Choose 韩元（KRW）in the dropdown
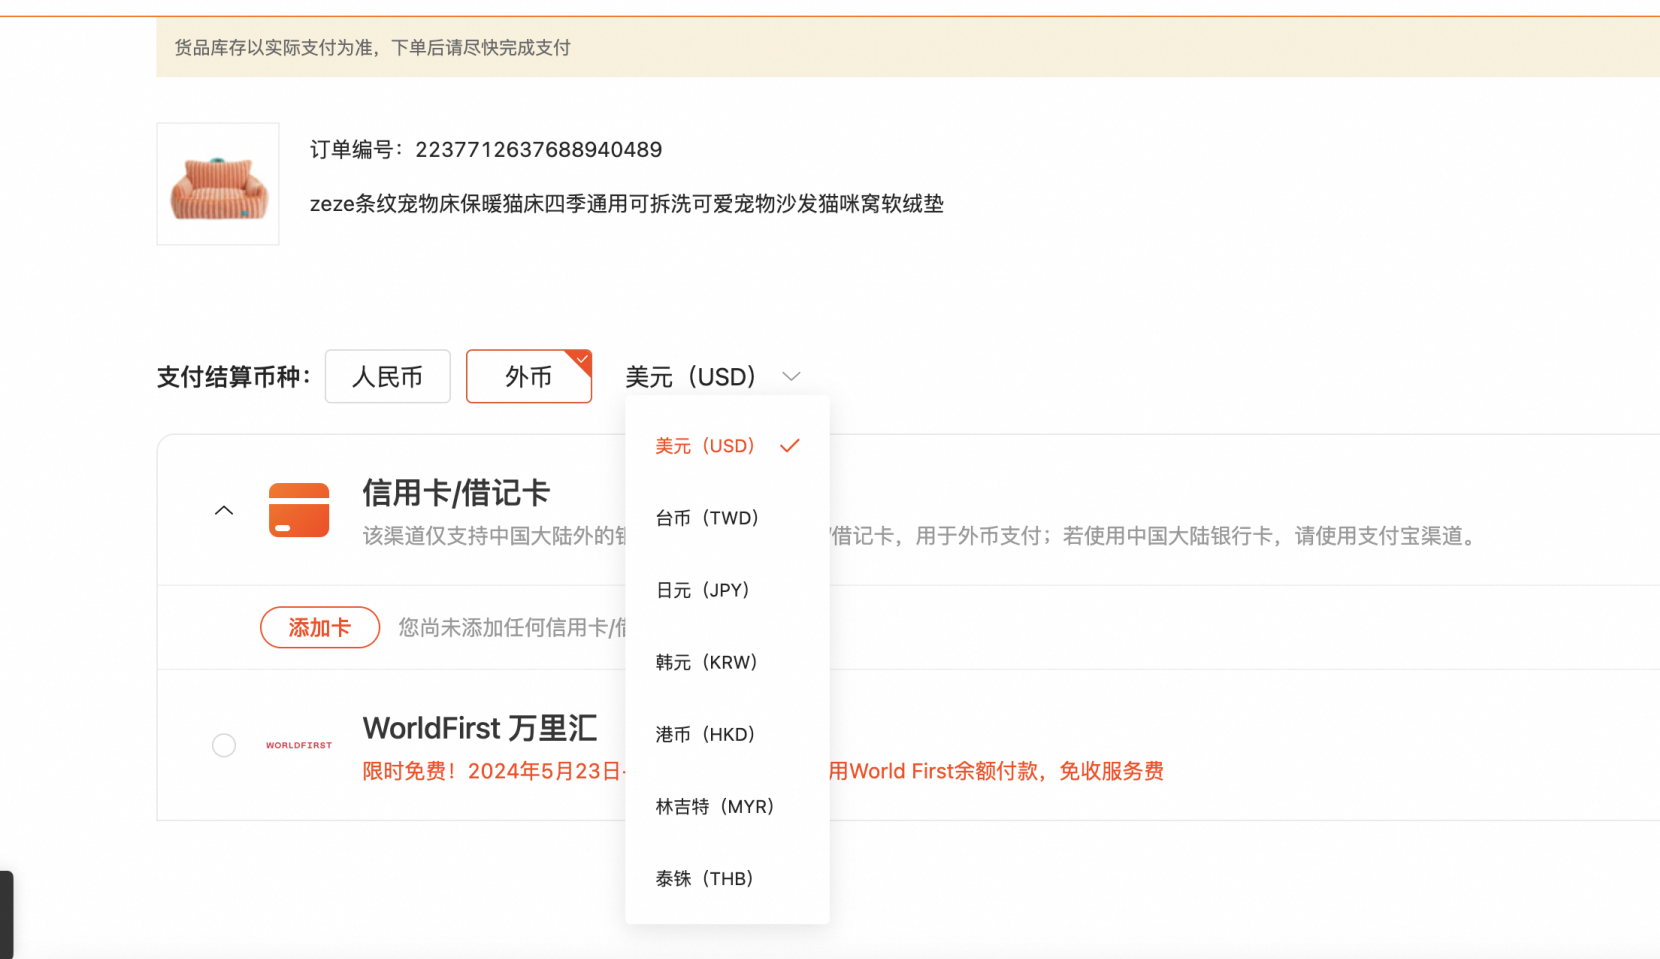This screenshot has height=959, width=1660. coord(705,661)
